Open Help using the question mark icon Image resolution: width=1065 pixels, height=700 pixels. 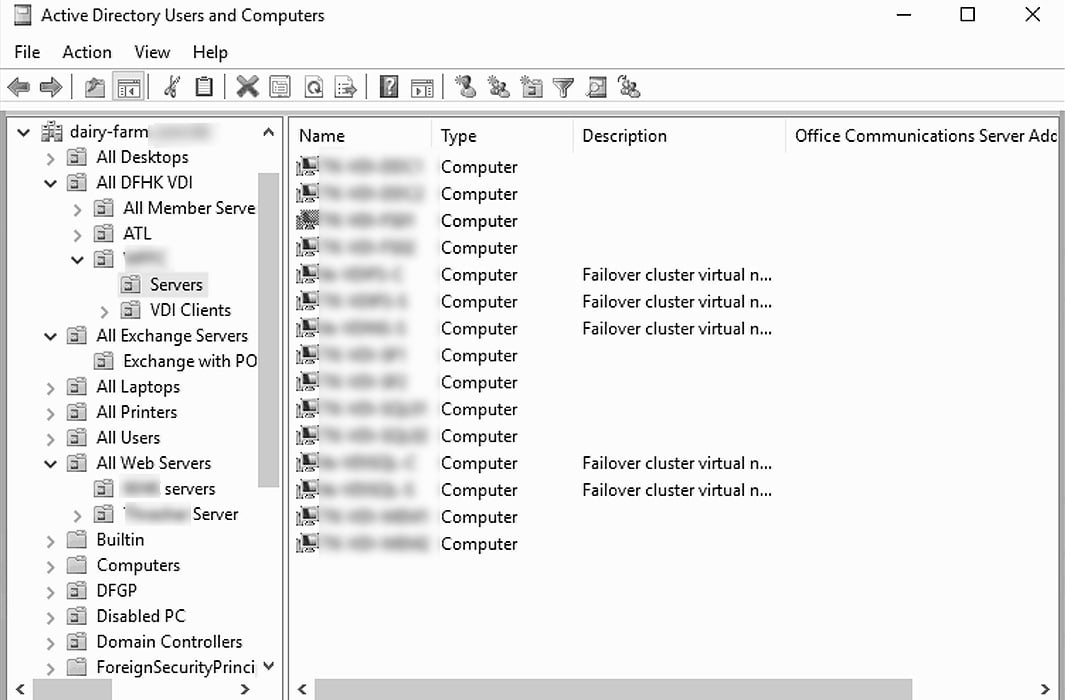389,87
